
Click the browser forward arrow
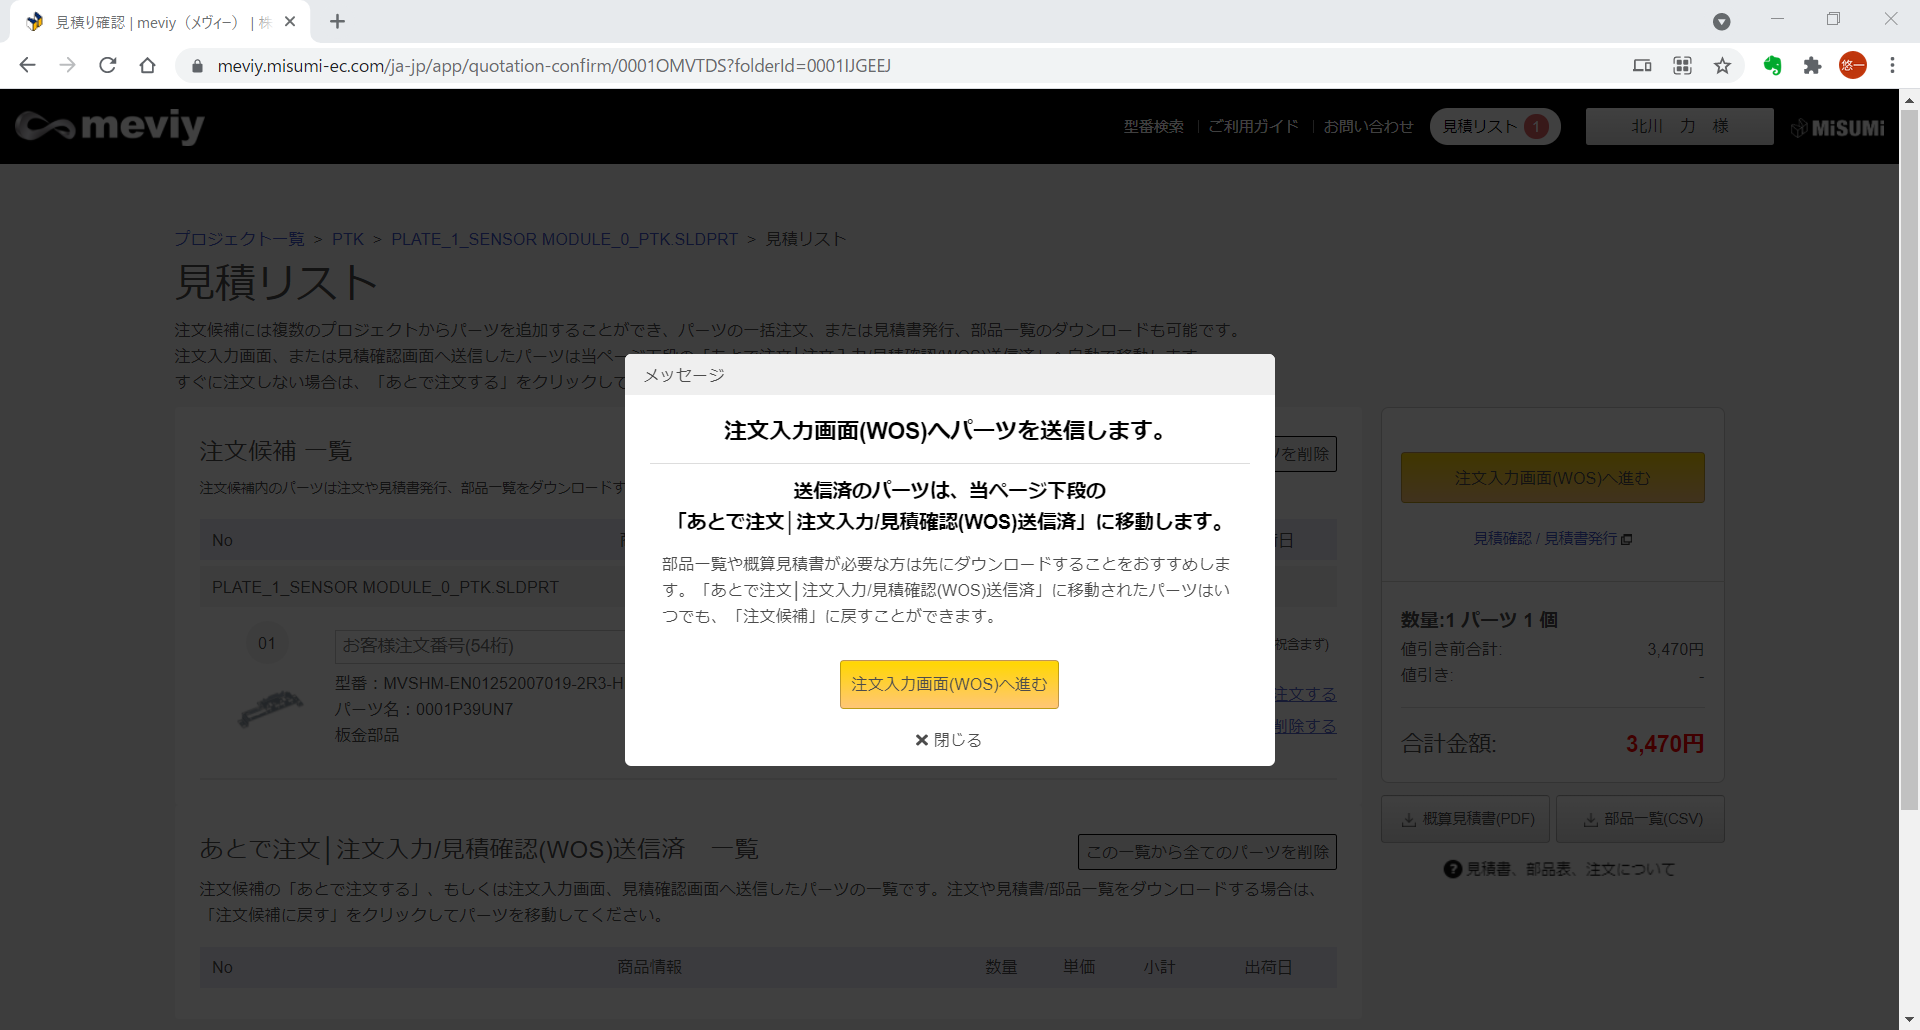click(67, 66)
